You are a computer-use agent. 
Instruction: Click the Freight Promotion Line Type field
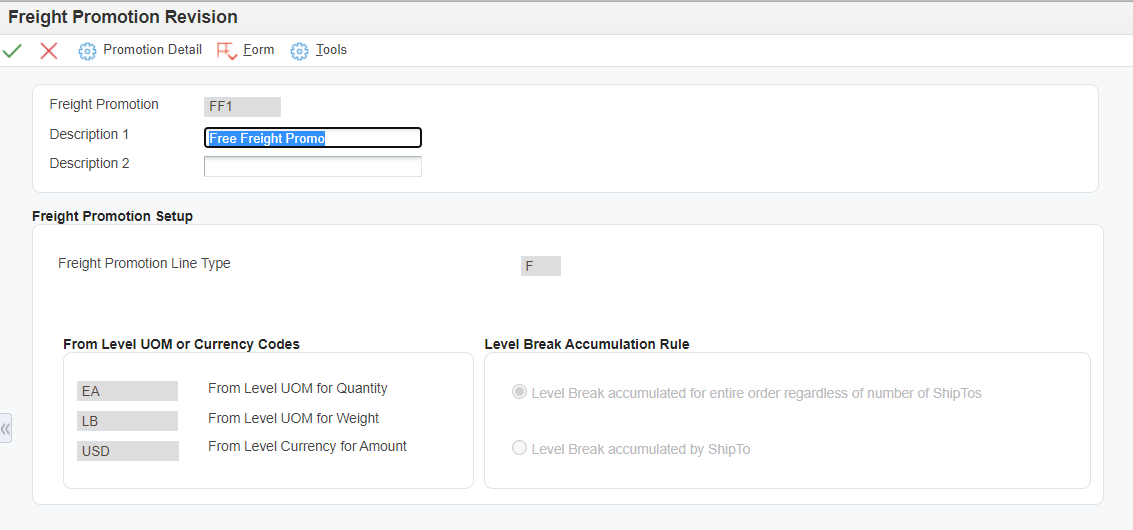[540, 266]
